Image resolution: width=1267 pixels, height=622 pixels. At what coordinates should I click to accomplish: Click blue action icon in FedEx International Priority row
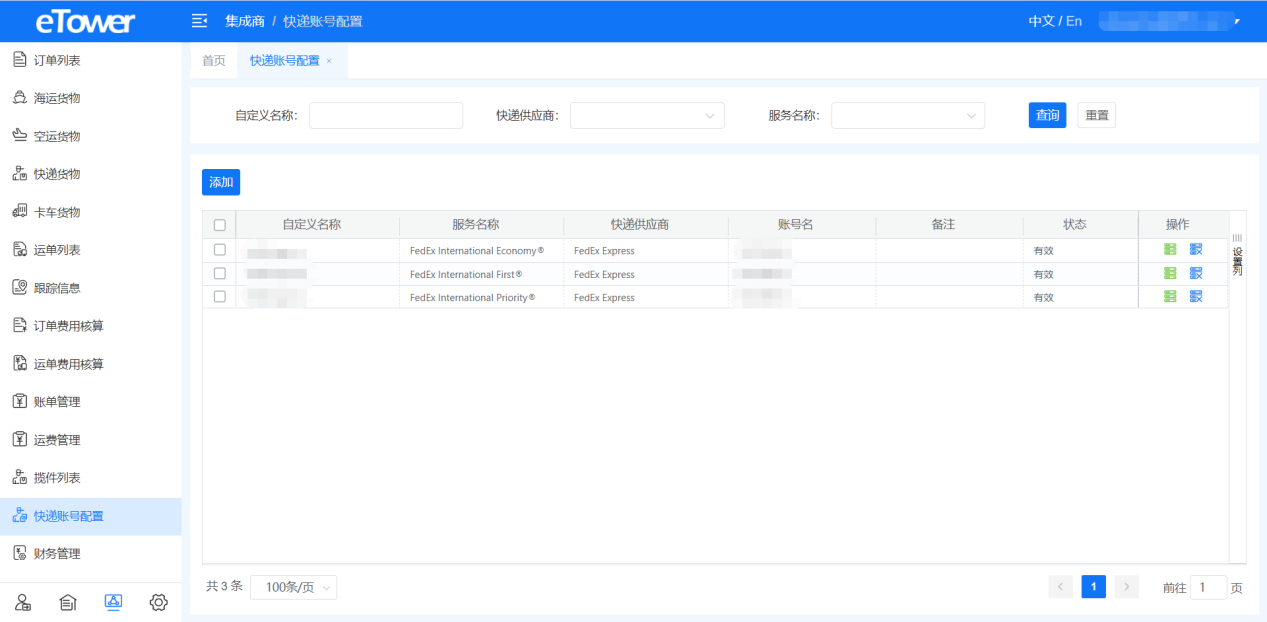(1196, 296)
